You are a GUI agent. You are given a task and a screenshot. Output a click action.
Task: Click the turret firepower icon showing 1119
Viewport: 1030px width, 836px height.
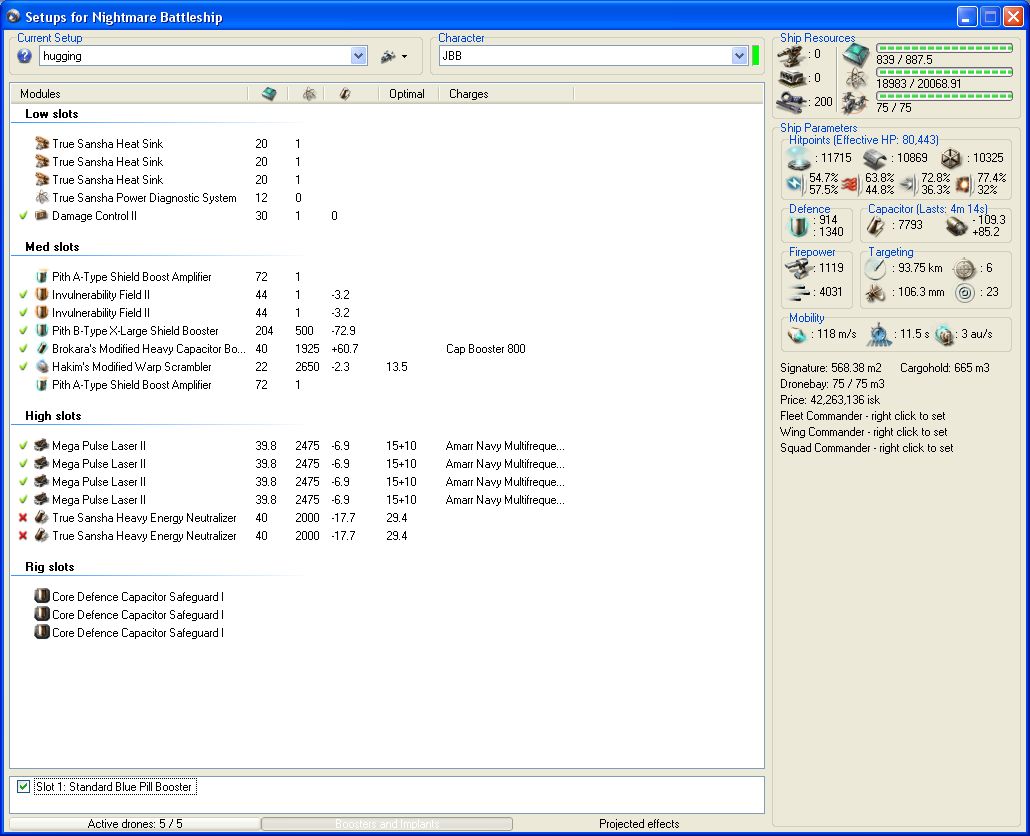(799, 268)
